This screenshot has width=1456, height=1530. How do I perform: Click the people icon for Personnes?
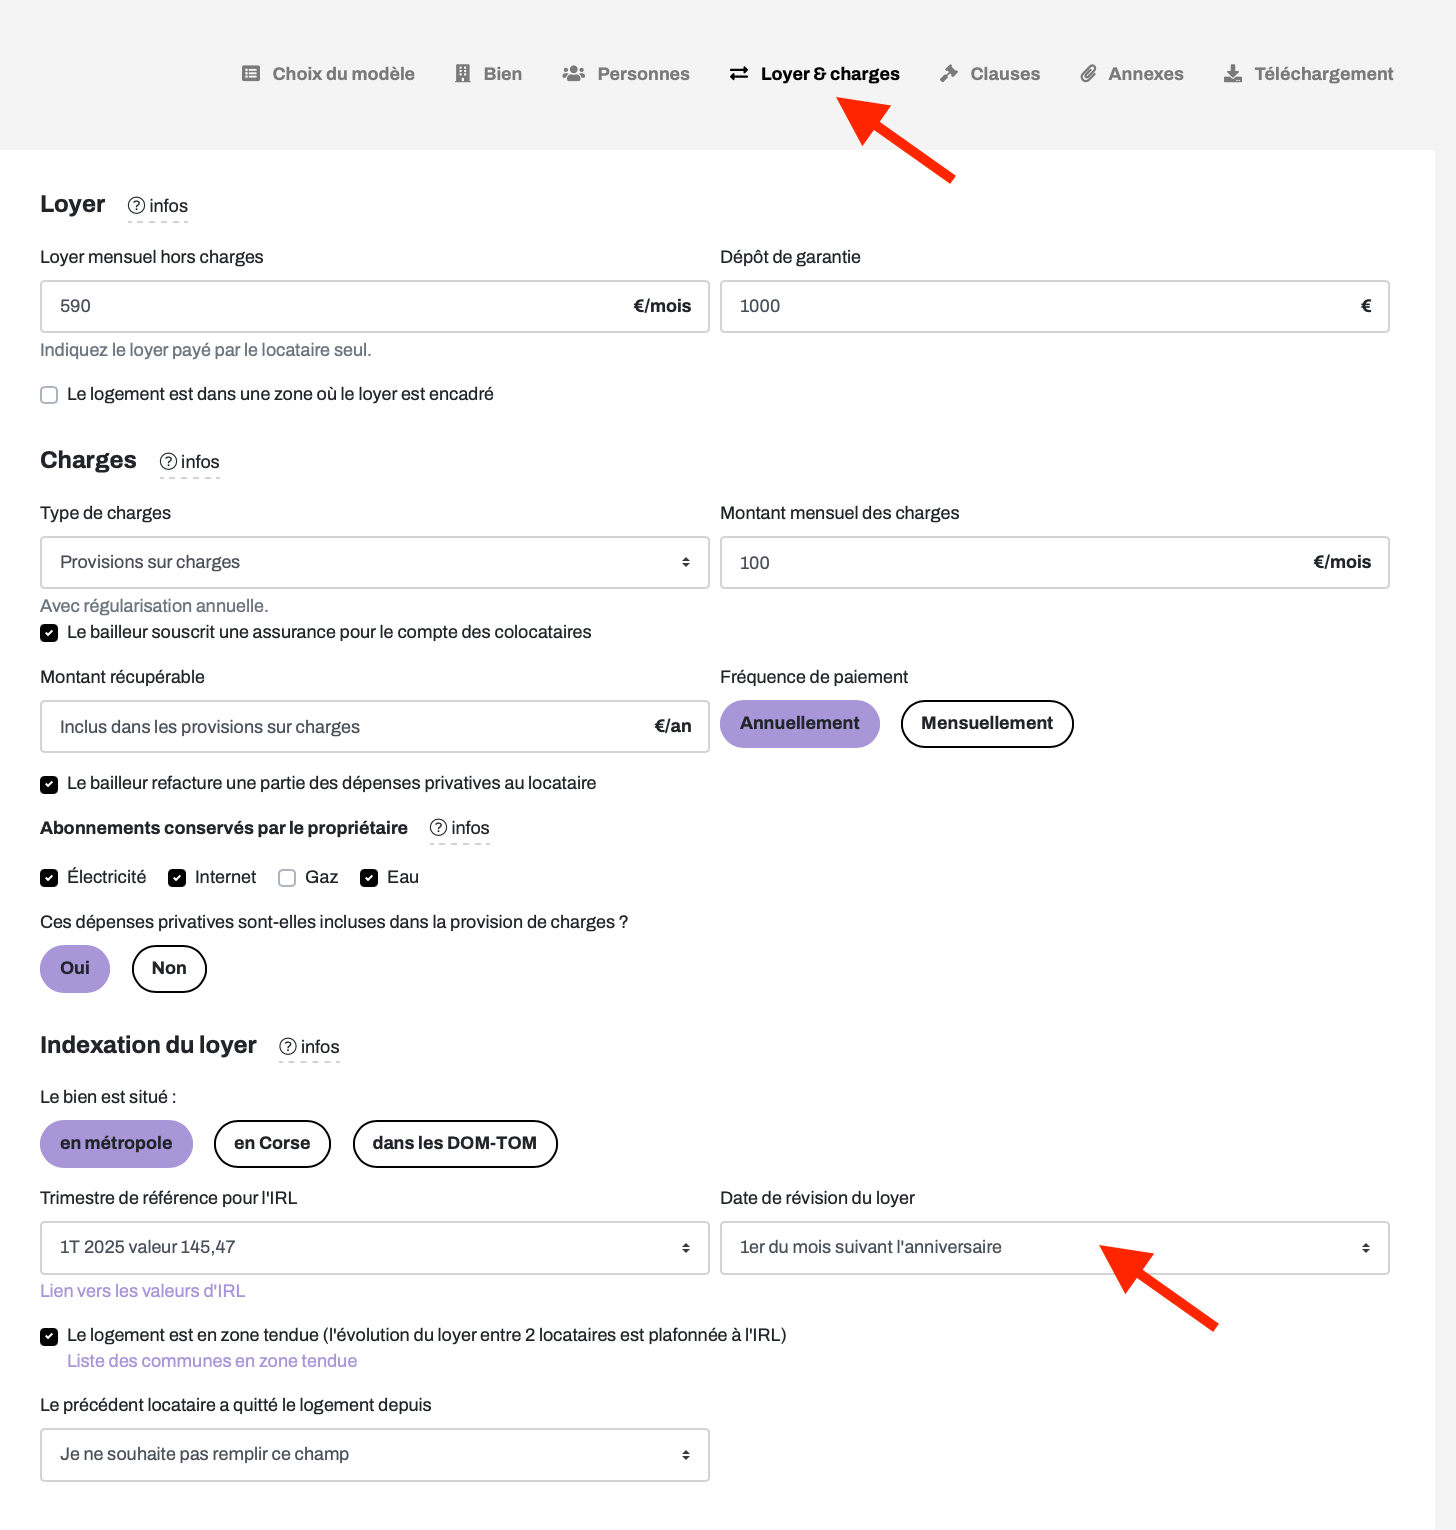[x=573, y=74]
